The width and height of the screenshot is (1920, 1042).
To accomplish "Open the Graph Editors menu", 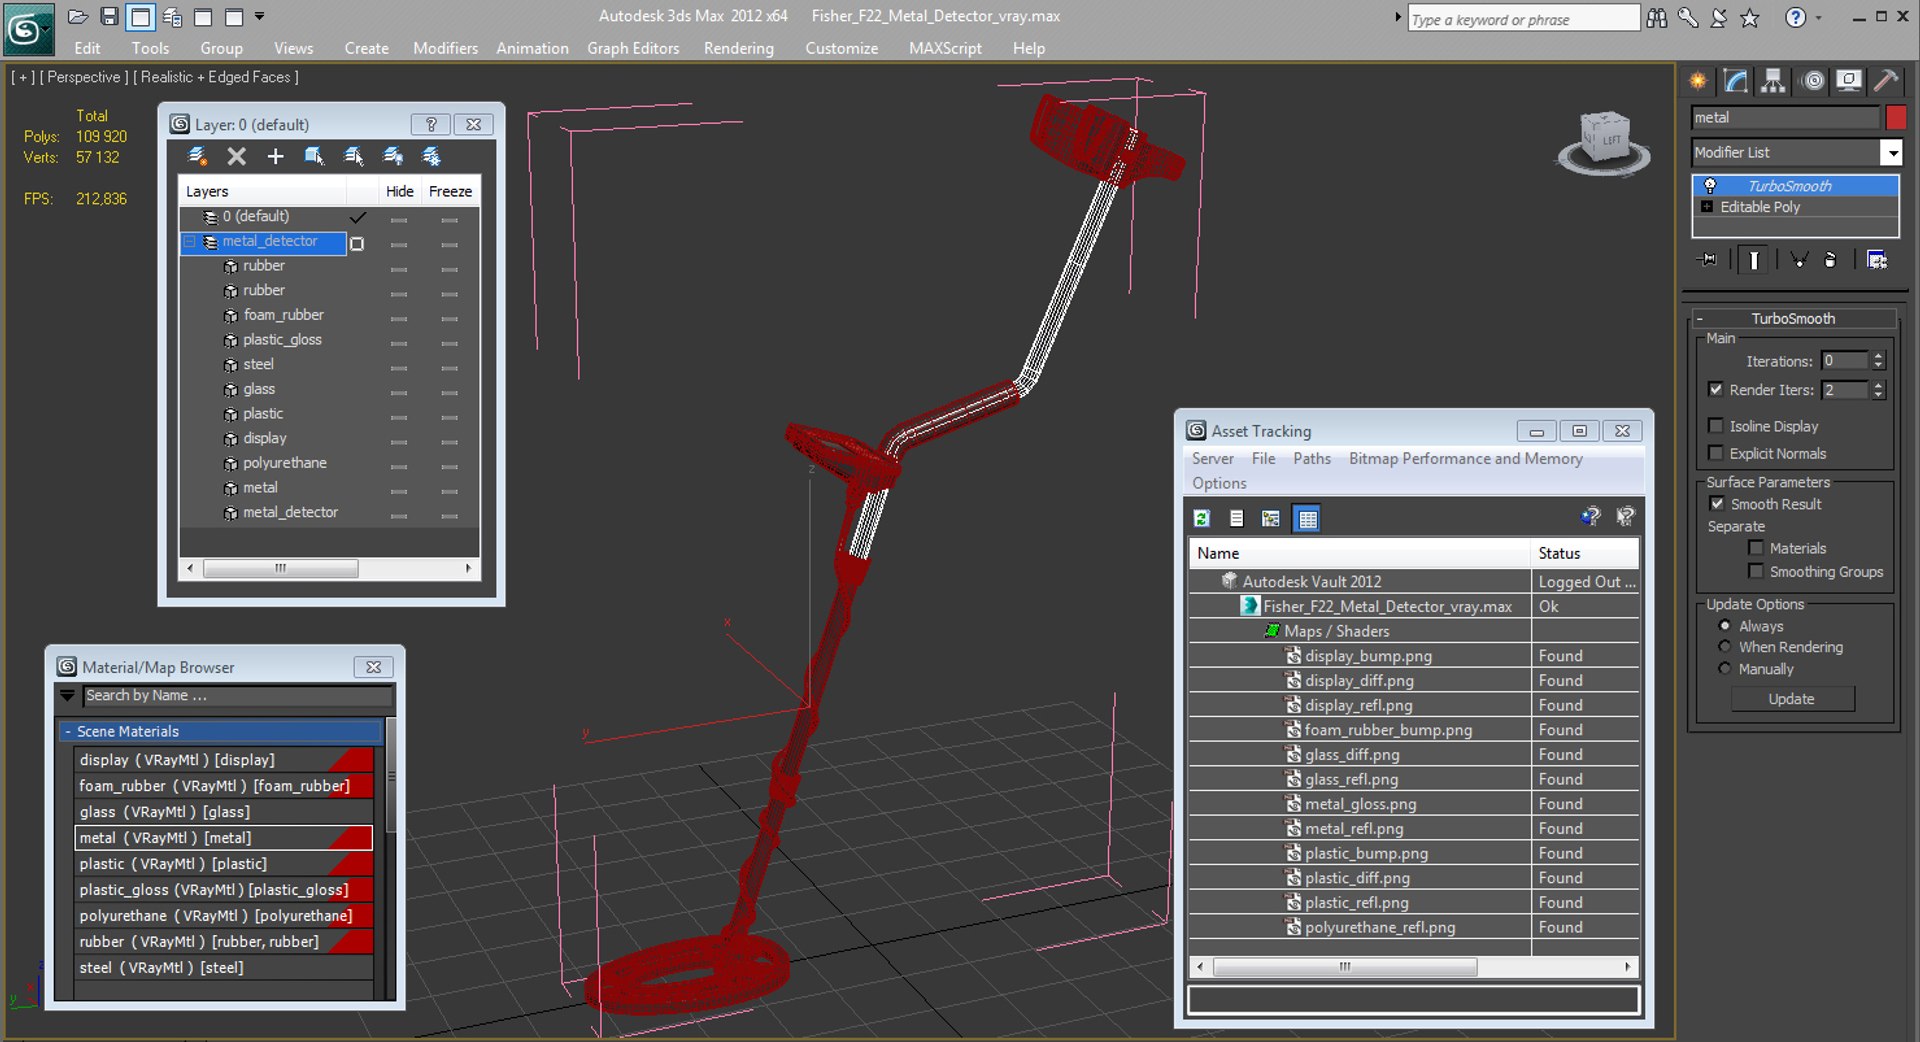I will [633, 48].
